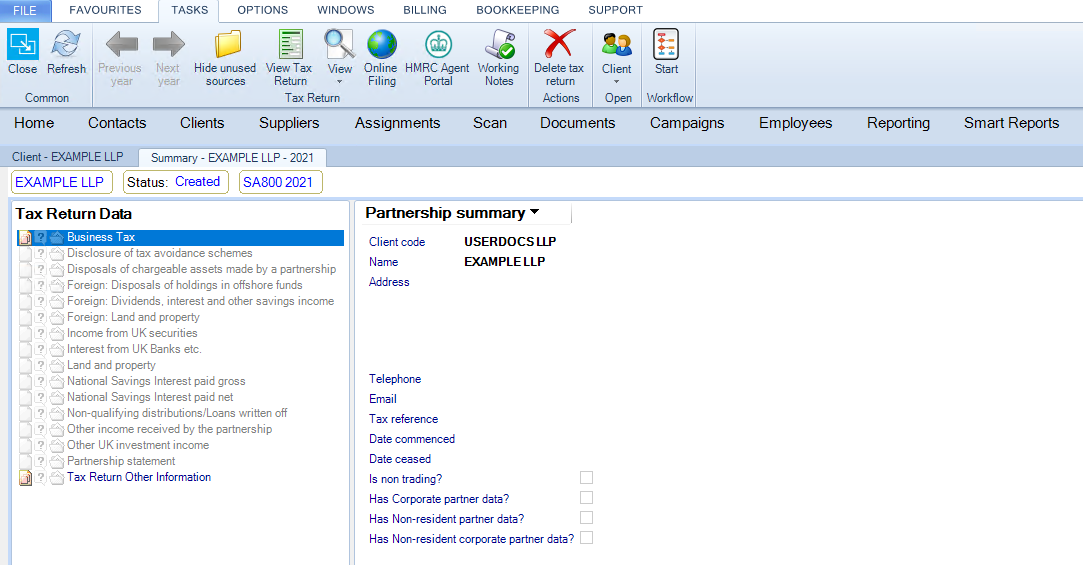Viewport: 1083px width, 565px height.
Task: Open the Client - EXAMPLE LLP tab
Action: click(68, 157)
